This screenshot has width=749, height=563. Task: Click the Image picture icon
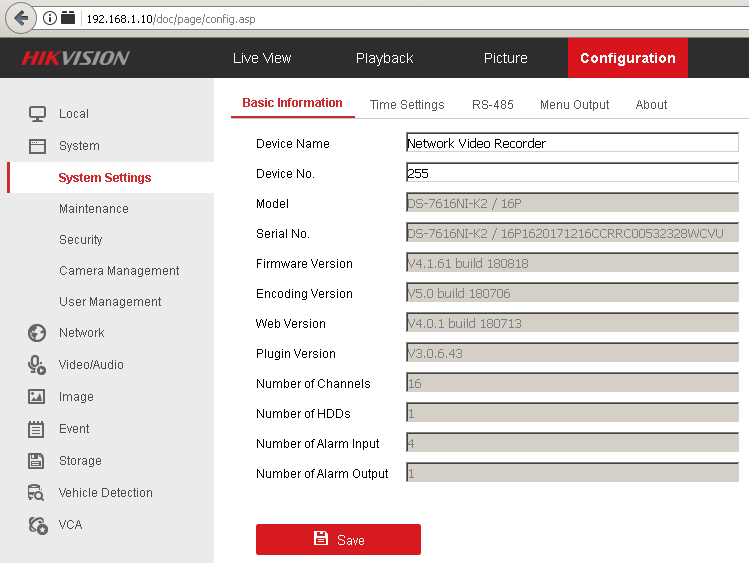tap(37, 397)
